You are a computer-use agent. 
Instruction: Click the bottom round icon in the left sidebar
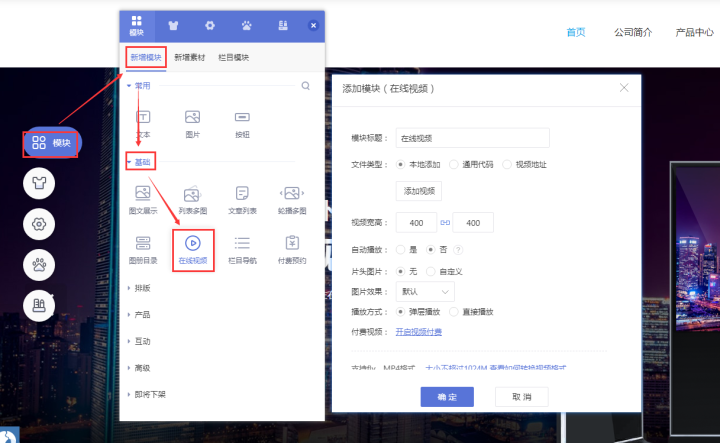tap(39, 305)
